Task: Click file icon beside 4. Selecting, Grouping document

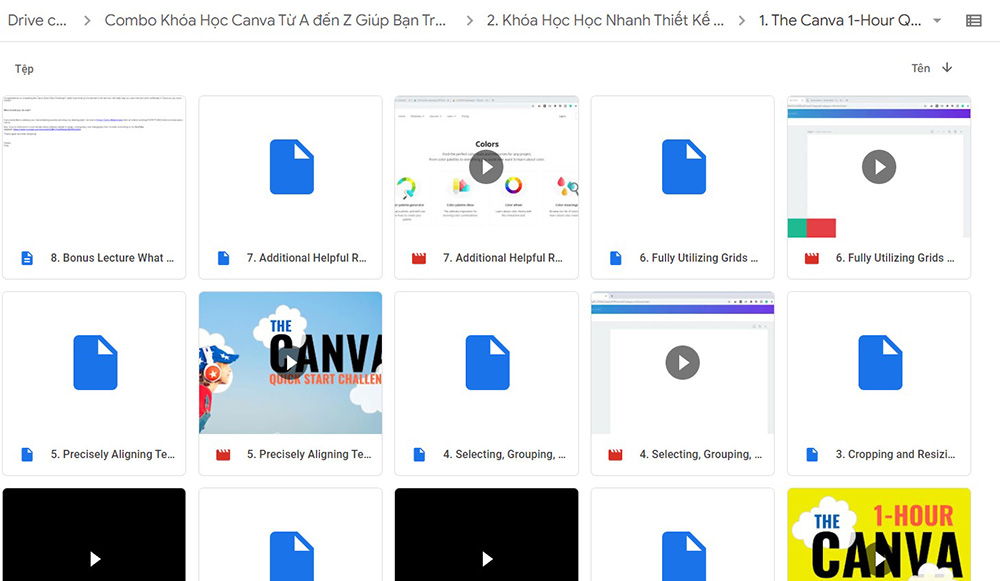Action: tap(419, 455)
